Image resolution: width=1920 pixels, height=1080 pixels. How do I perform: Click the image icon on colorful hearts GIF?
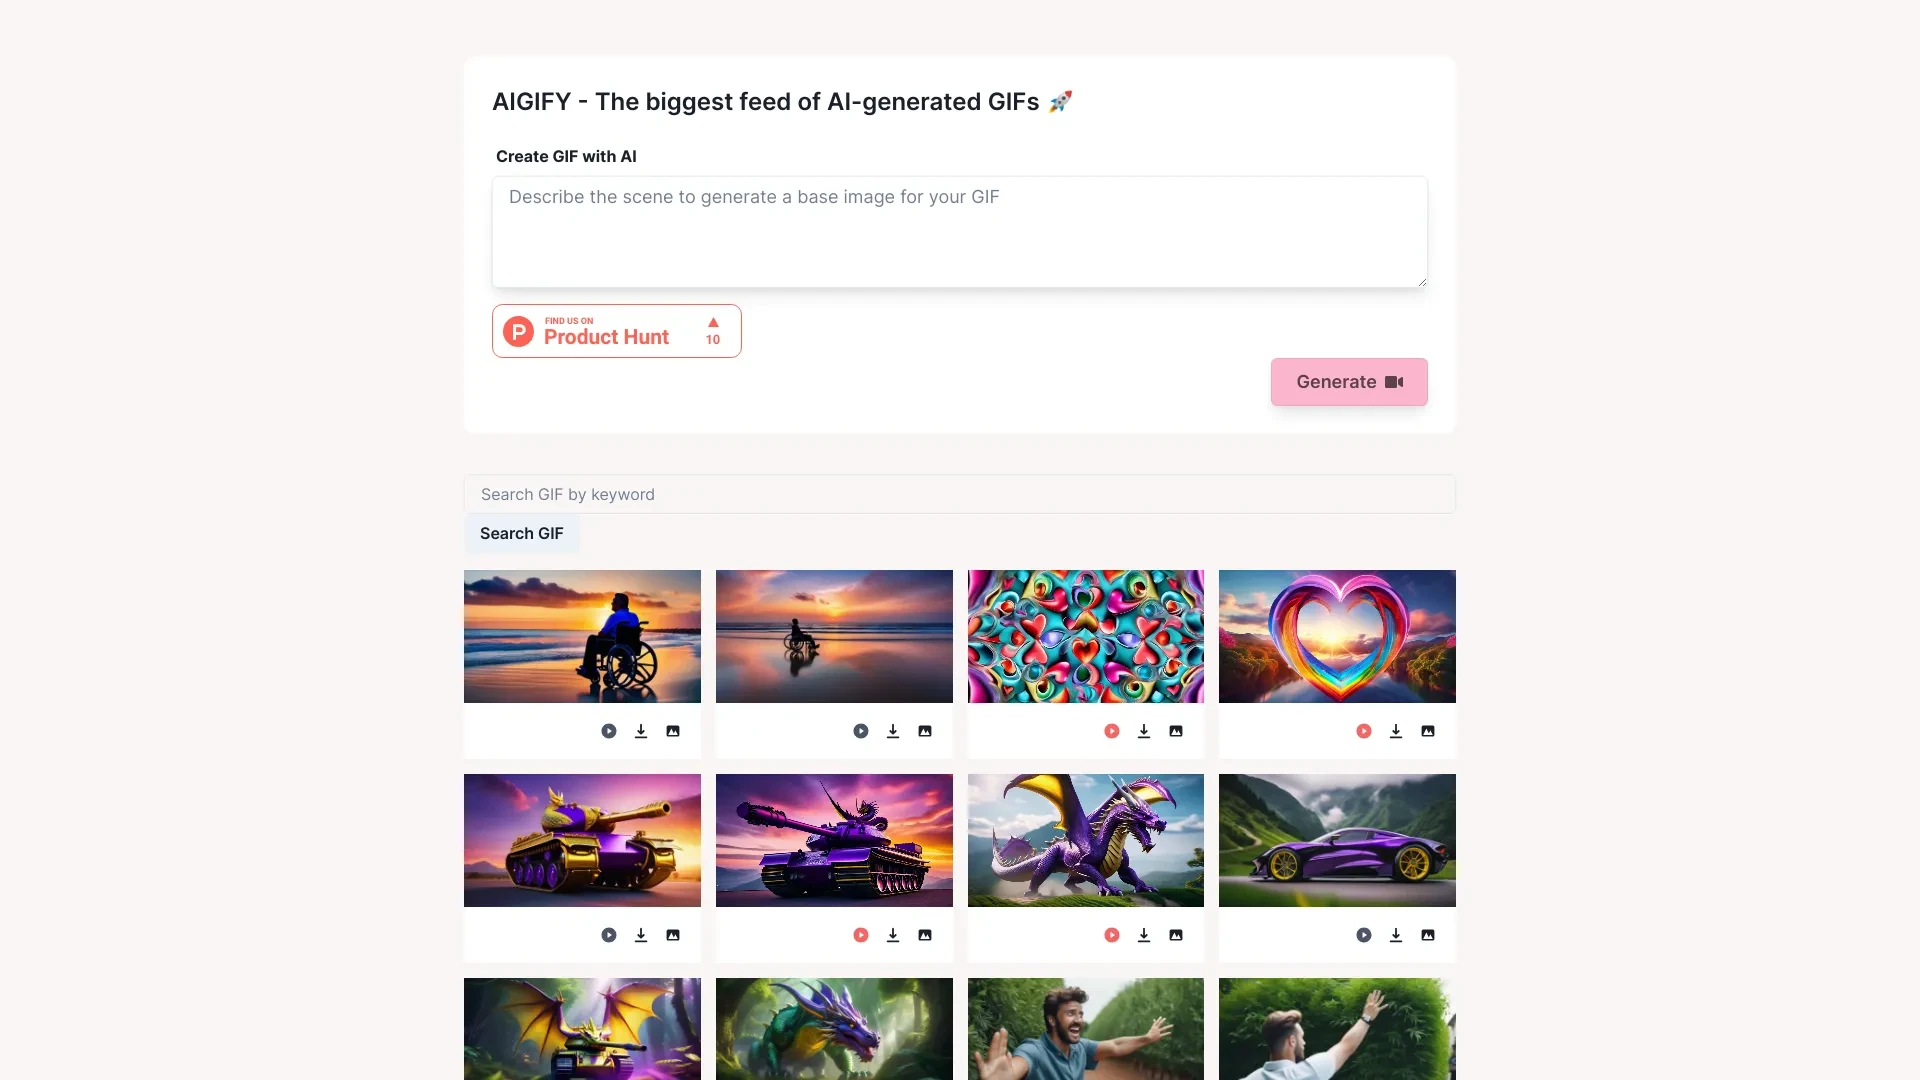point(1175,731)
